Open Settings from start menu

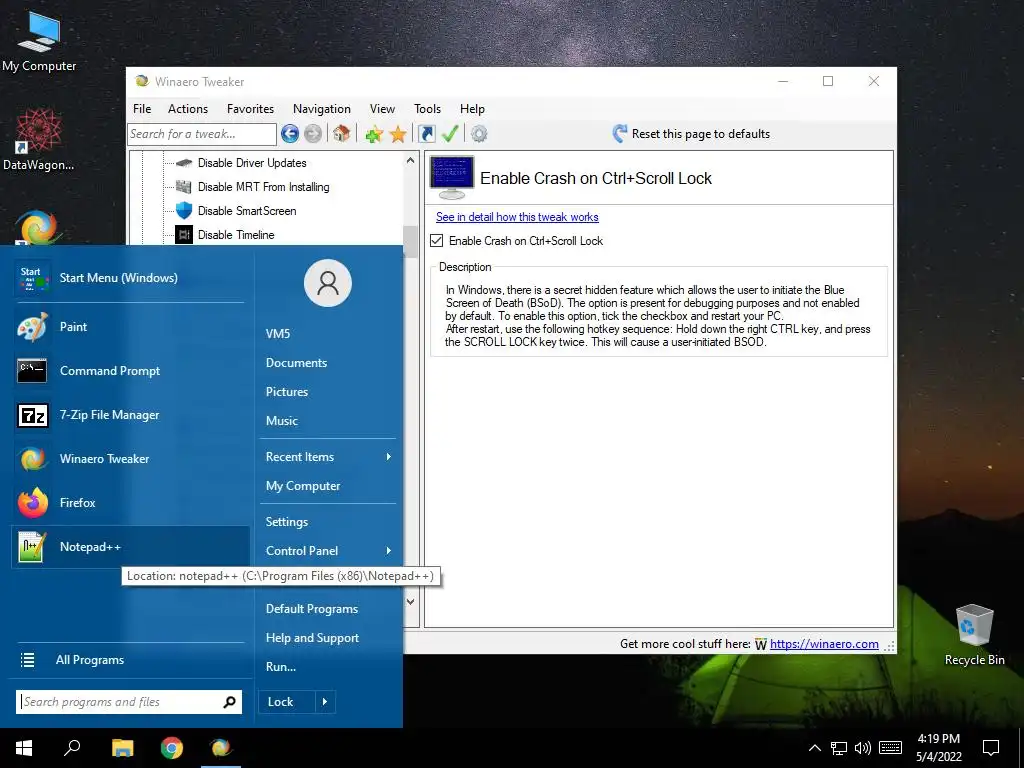pos(328,522)
